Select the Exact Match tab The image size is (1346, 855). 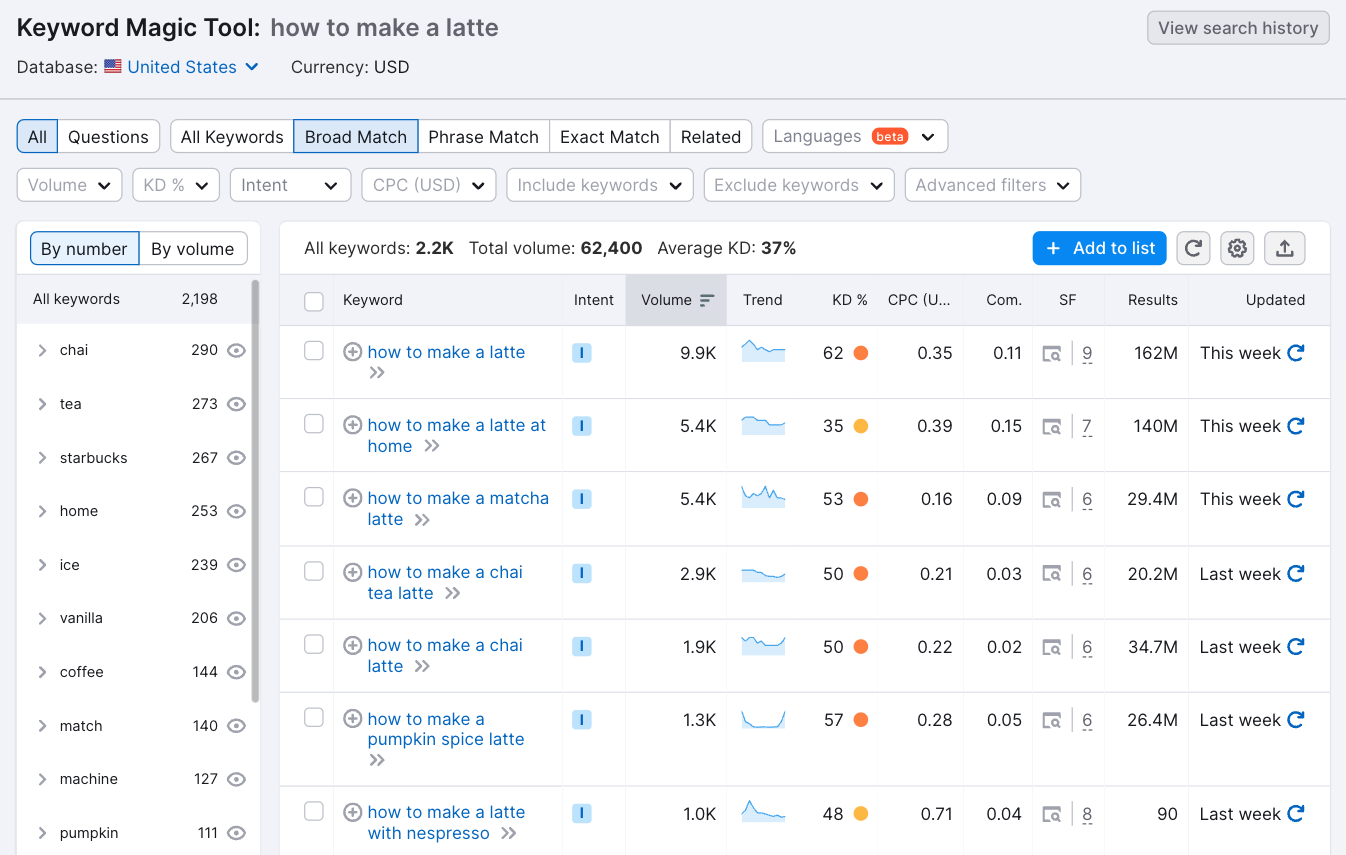(x=609, y=136)
